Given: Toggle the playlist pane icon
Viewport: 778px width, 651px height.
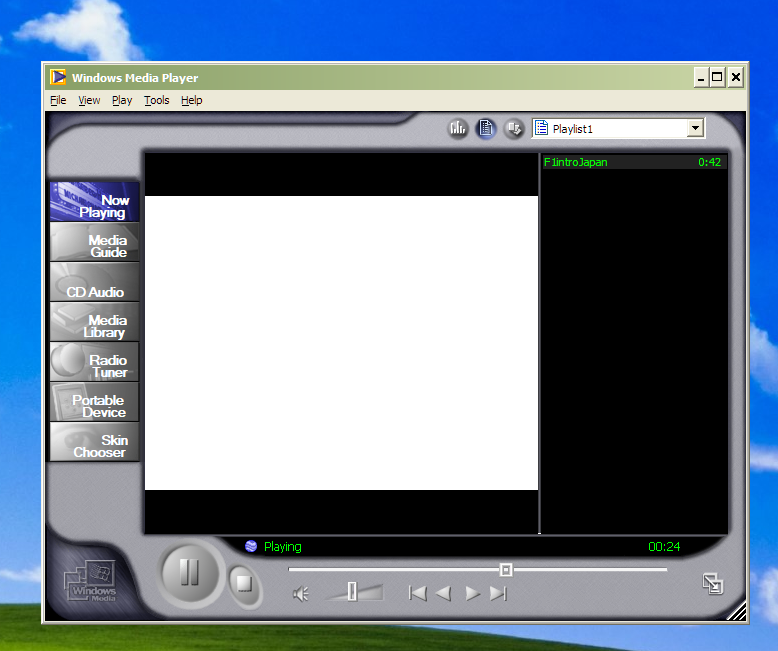Looking at the screenshot, I should pyautogui.click(x=486, y=129).
